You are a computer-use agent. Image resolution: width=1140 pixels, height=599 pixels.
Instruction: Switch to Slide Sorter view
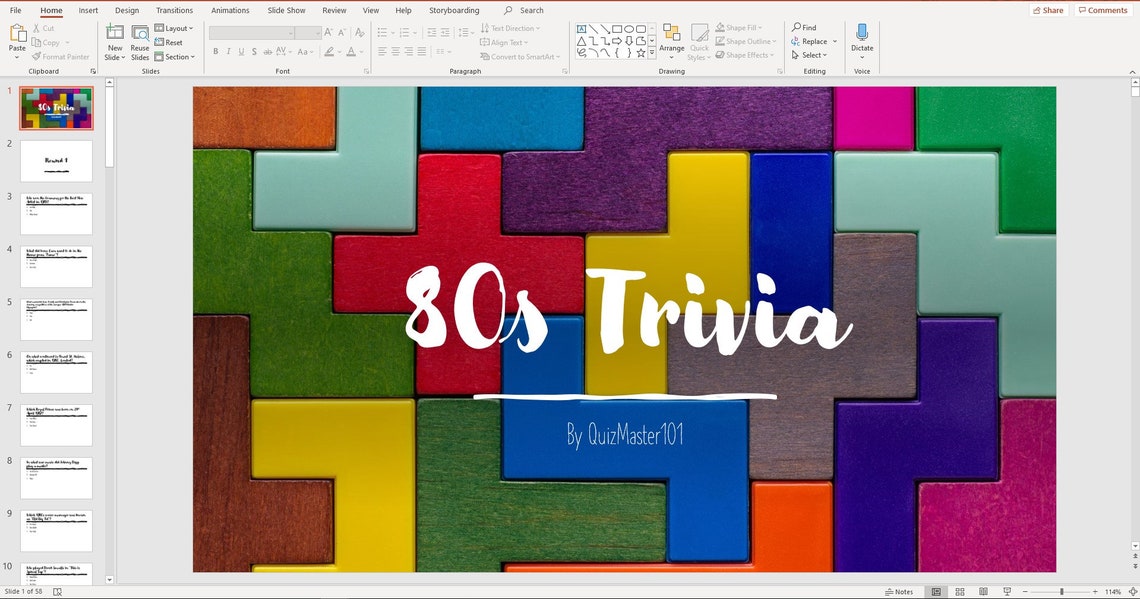click(959, 591)
